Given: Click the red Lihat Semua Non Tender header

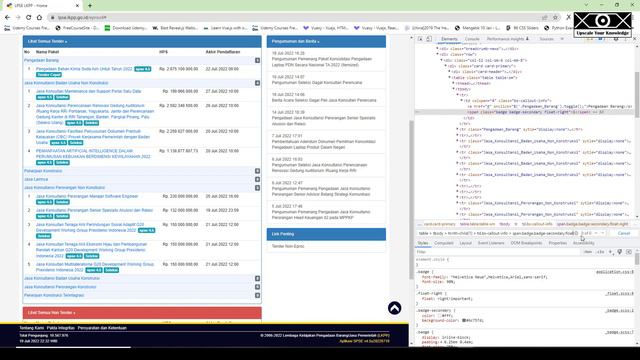Looking at the screenshot, I should pyautogui.click(x=142, y=313).
